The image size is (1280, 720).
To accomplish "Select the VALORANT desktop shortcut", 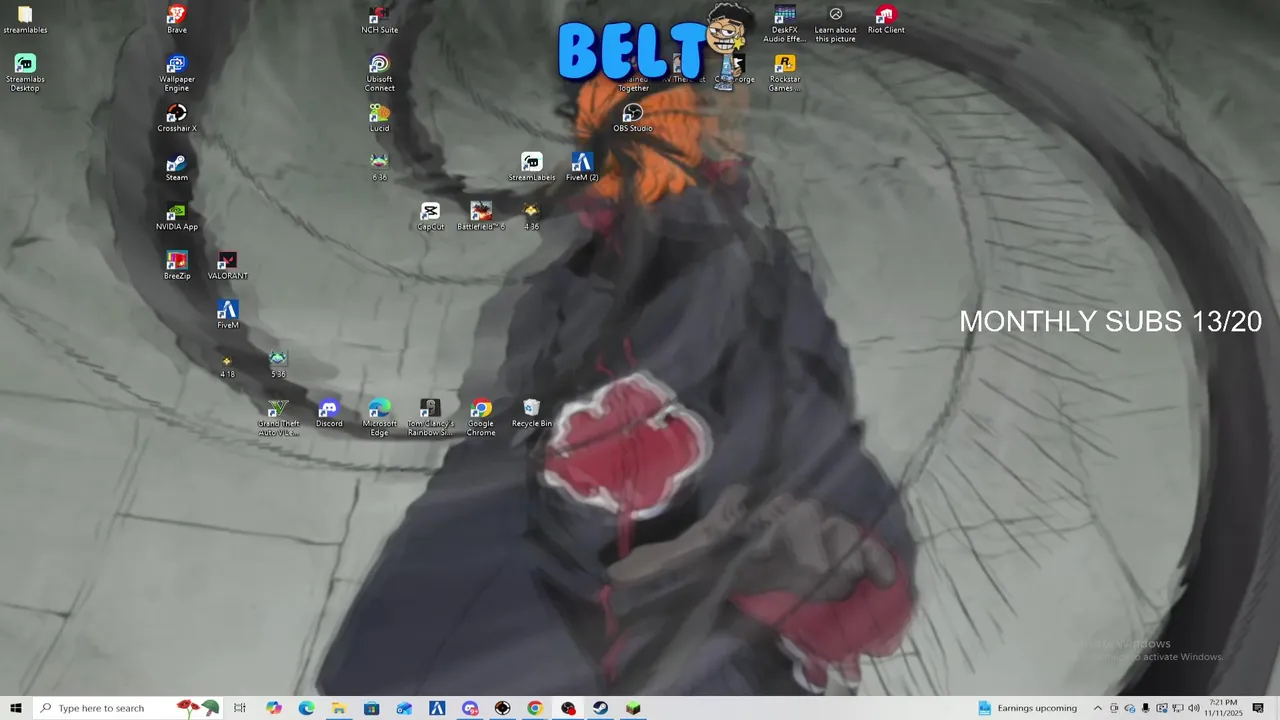I will 227,265.
